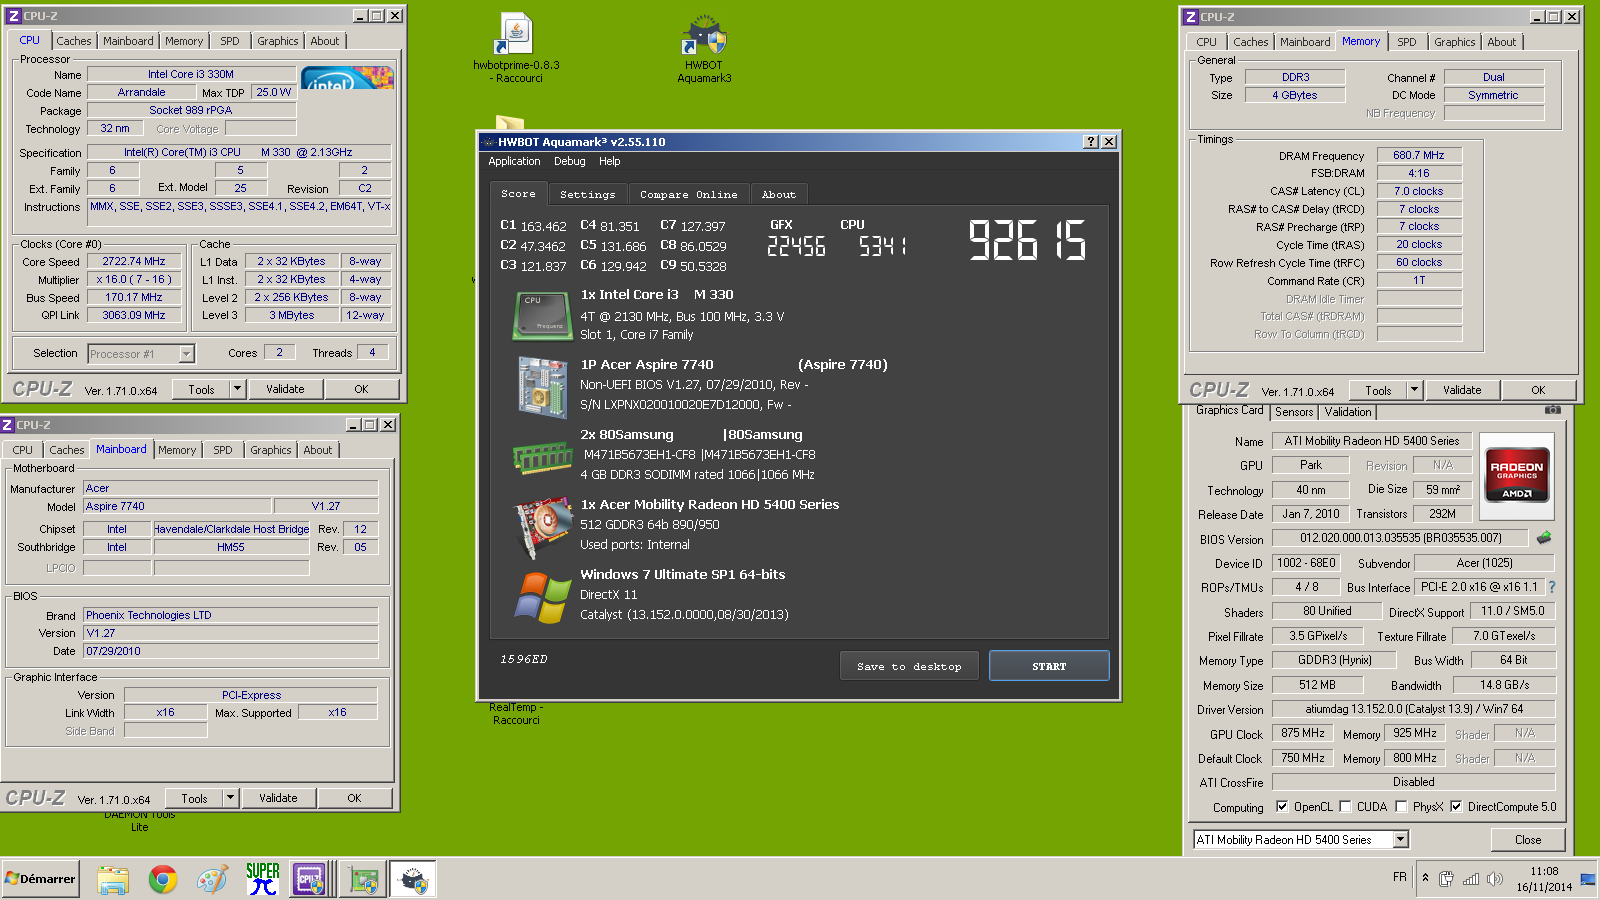The height and width of the screenshot is (900, 1600).
Task: Open Paint from the taskbar
Action: pos(212,880)
